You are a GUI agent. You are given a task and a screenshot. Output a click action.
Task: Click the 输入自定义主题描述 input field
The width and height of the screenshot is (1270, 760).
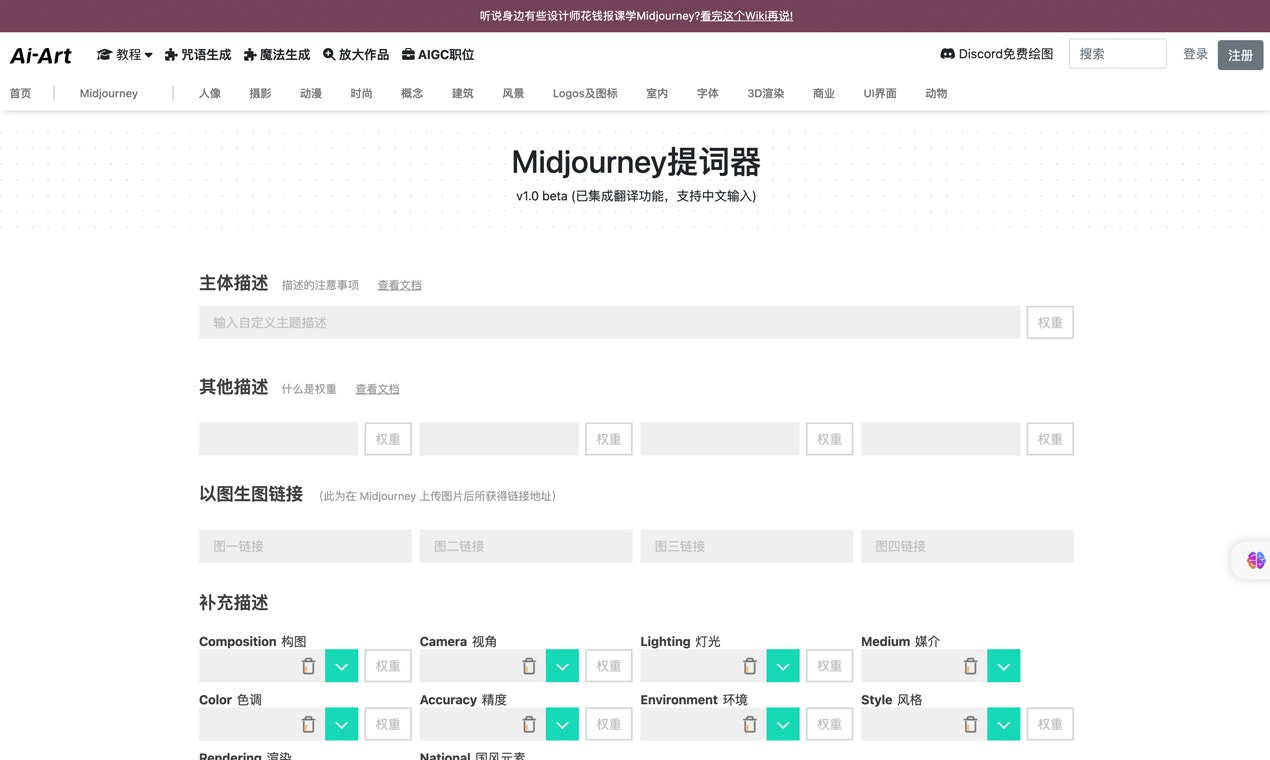[609, 323]
